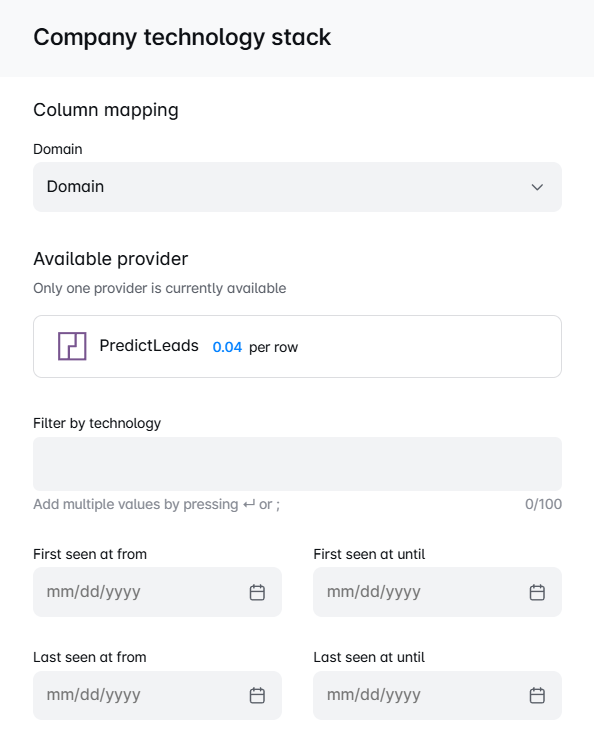Click the Available provider section title
This screenshot has height=751, width=594.
pos(111,259)
